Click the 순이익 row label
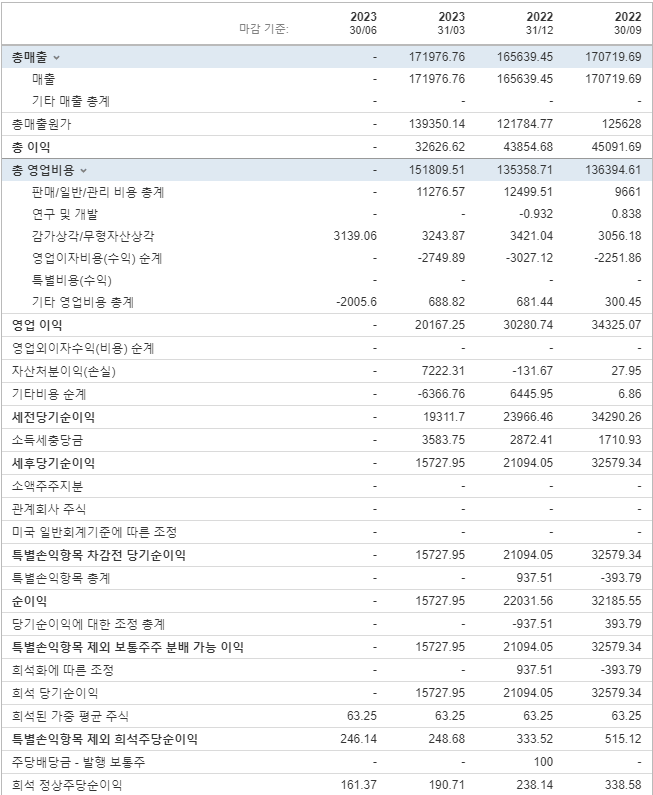653x795 pixels. tap(29, 602)
